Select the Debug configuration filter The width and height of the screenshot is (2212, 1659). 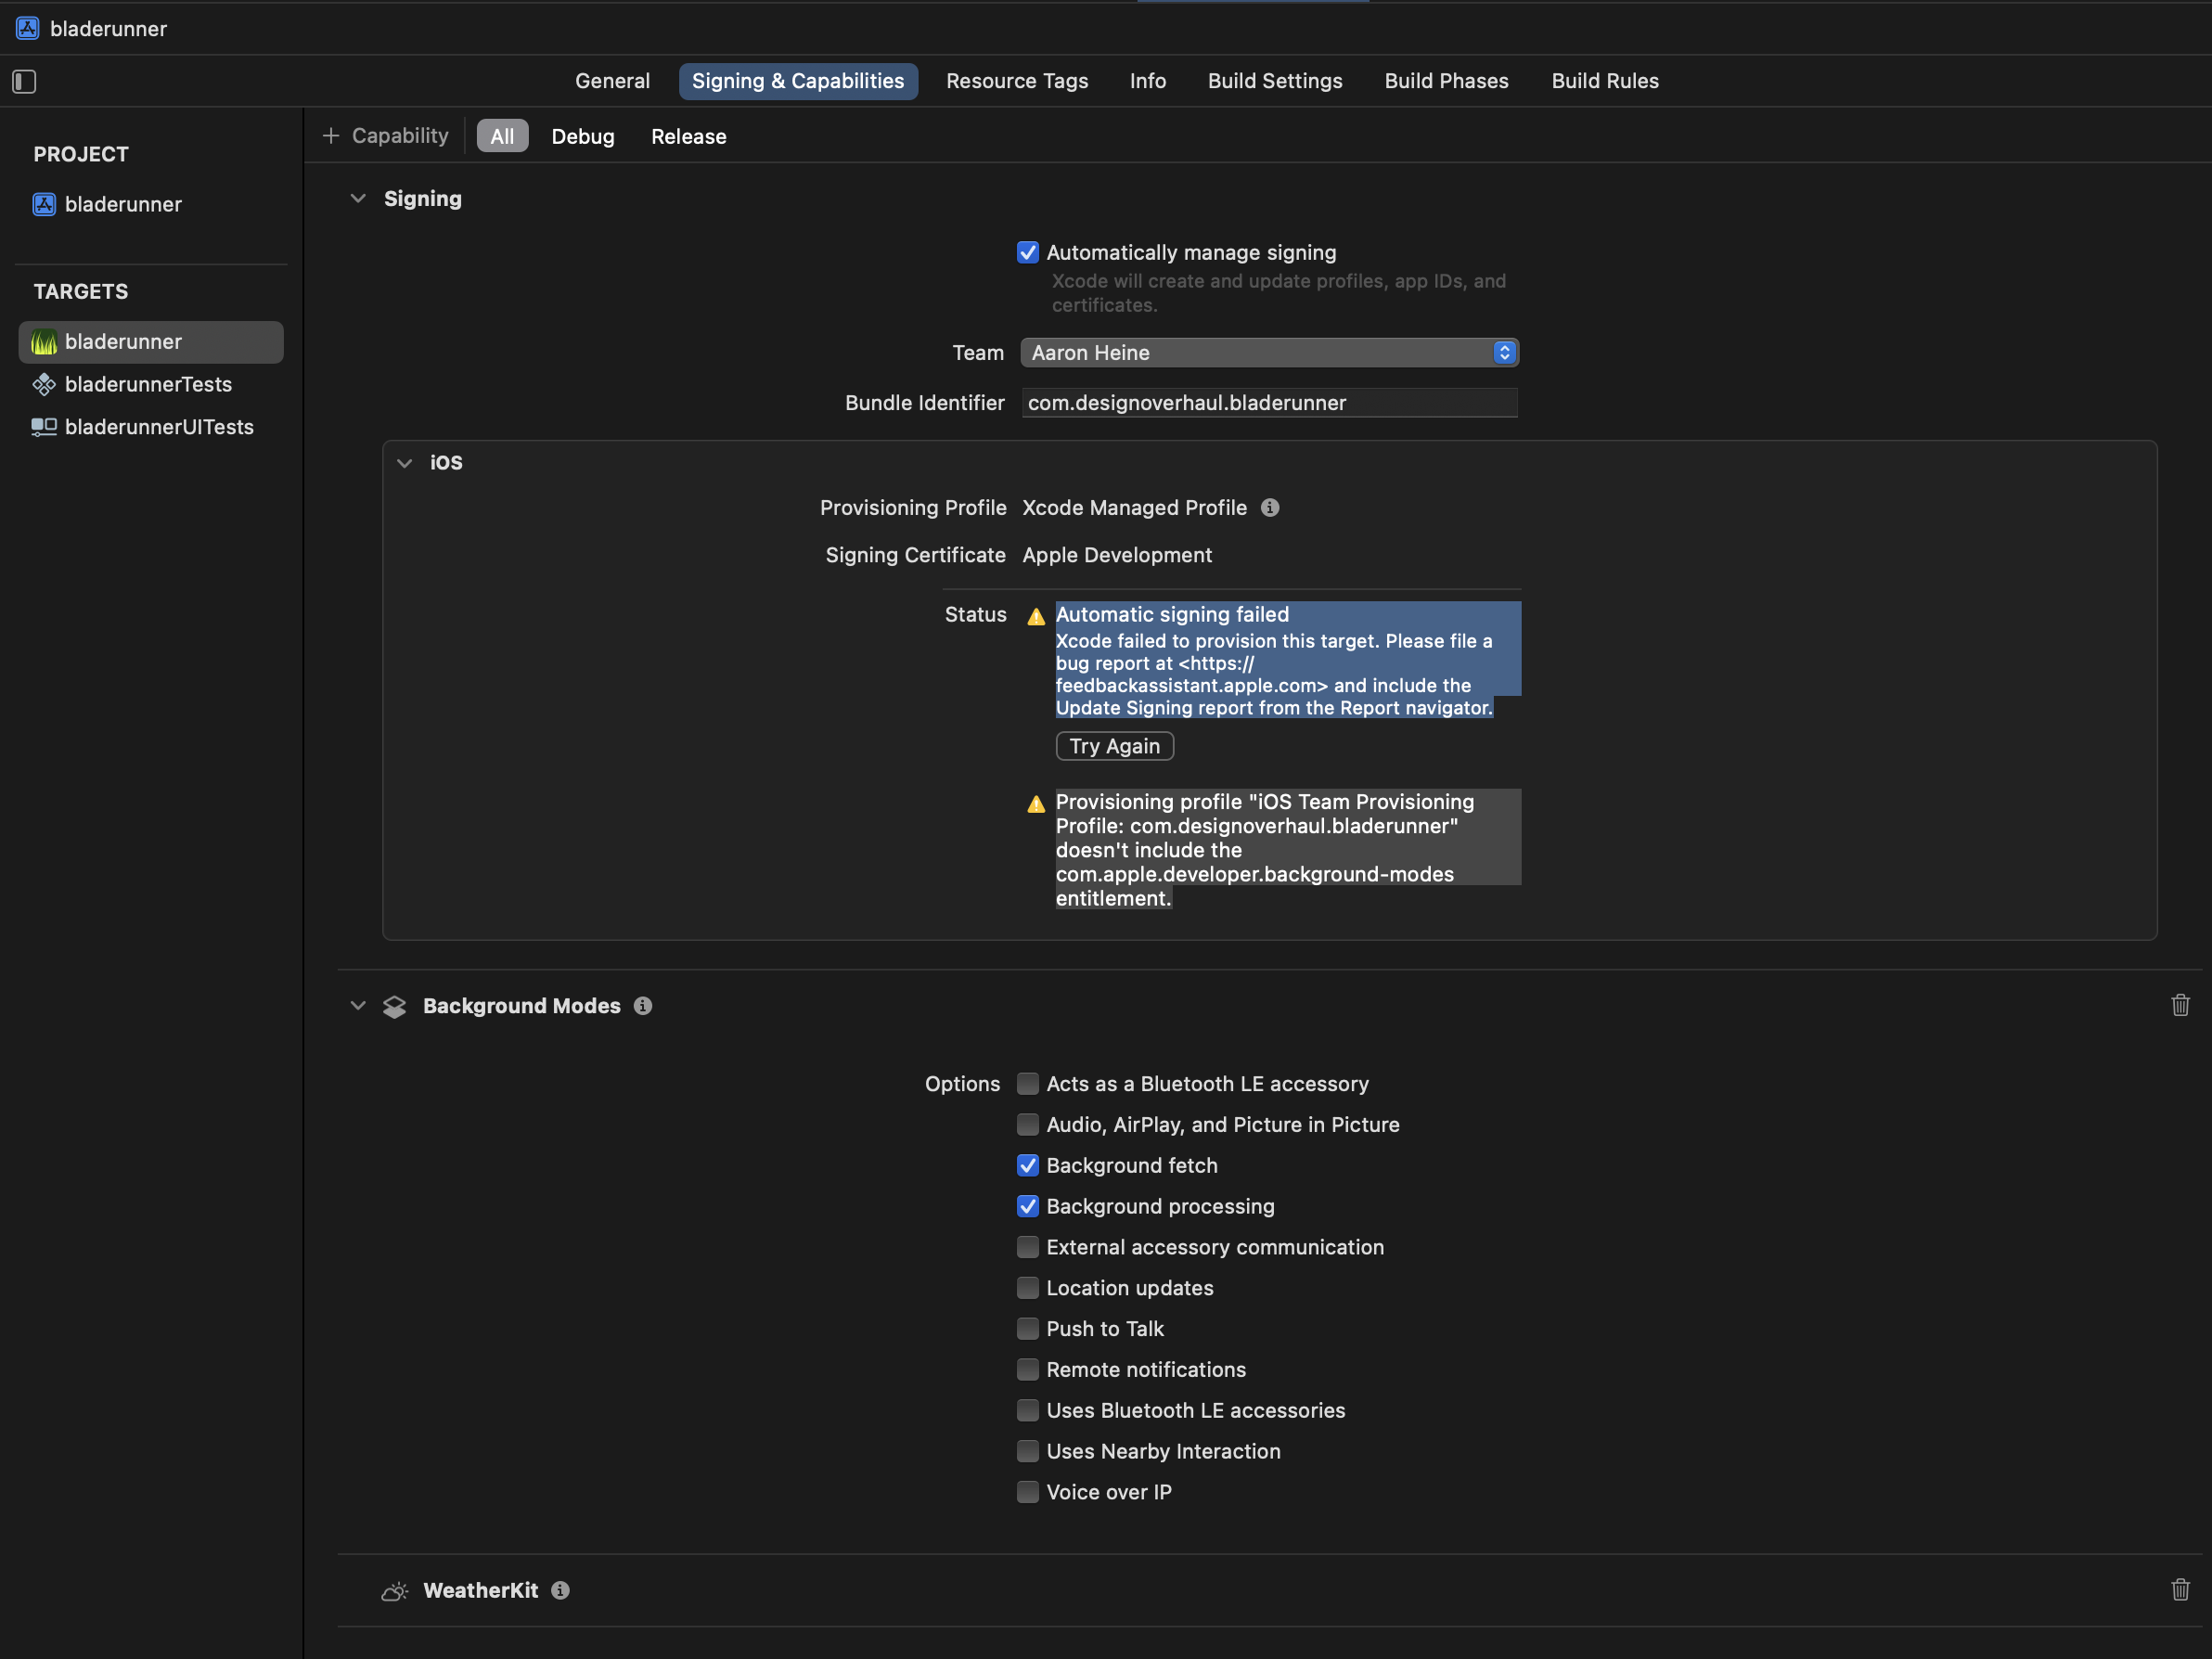coord(583,136)
